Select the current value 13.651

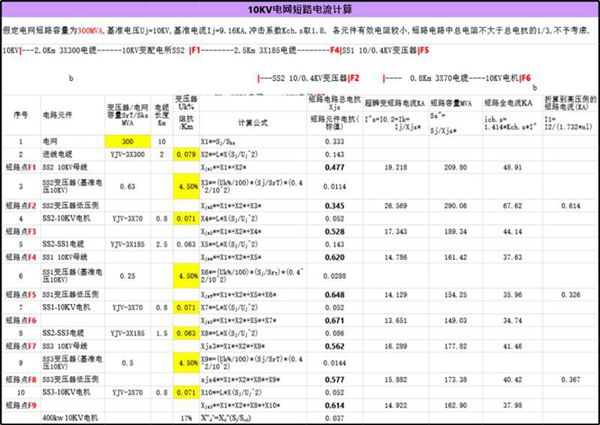point(396,321)
